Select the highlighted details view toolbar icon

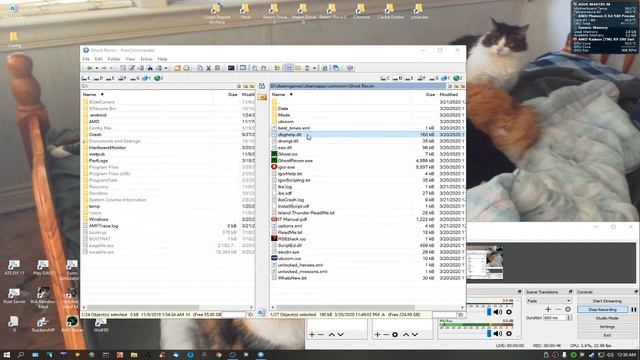pos(289,68)
